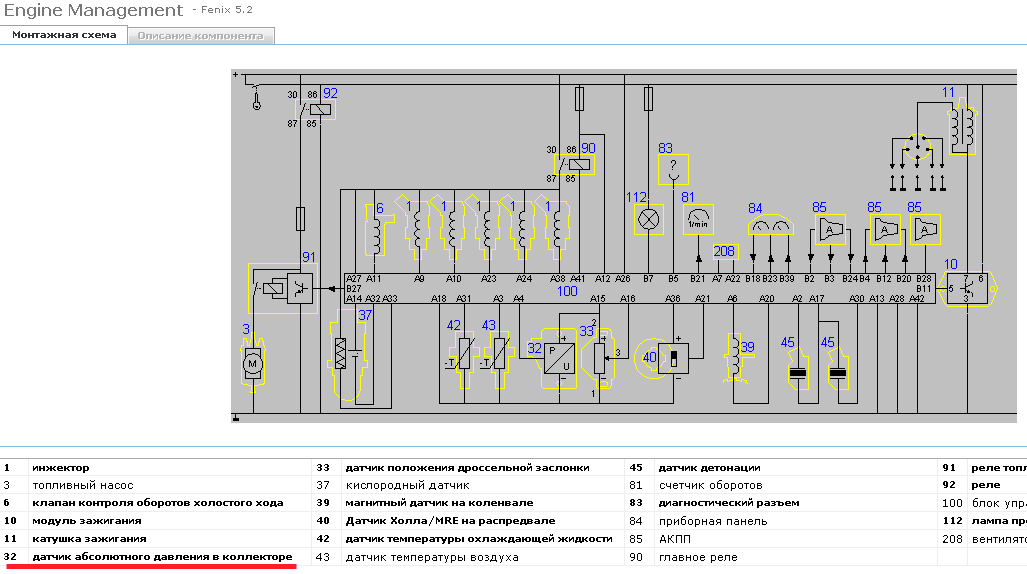This screenshot has height=574, width=1027.
Task: Select the tachometer symbol 81
Action: pyautogui.click(x=698, y=220)
